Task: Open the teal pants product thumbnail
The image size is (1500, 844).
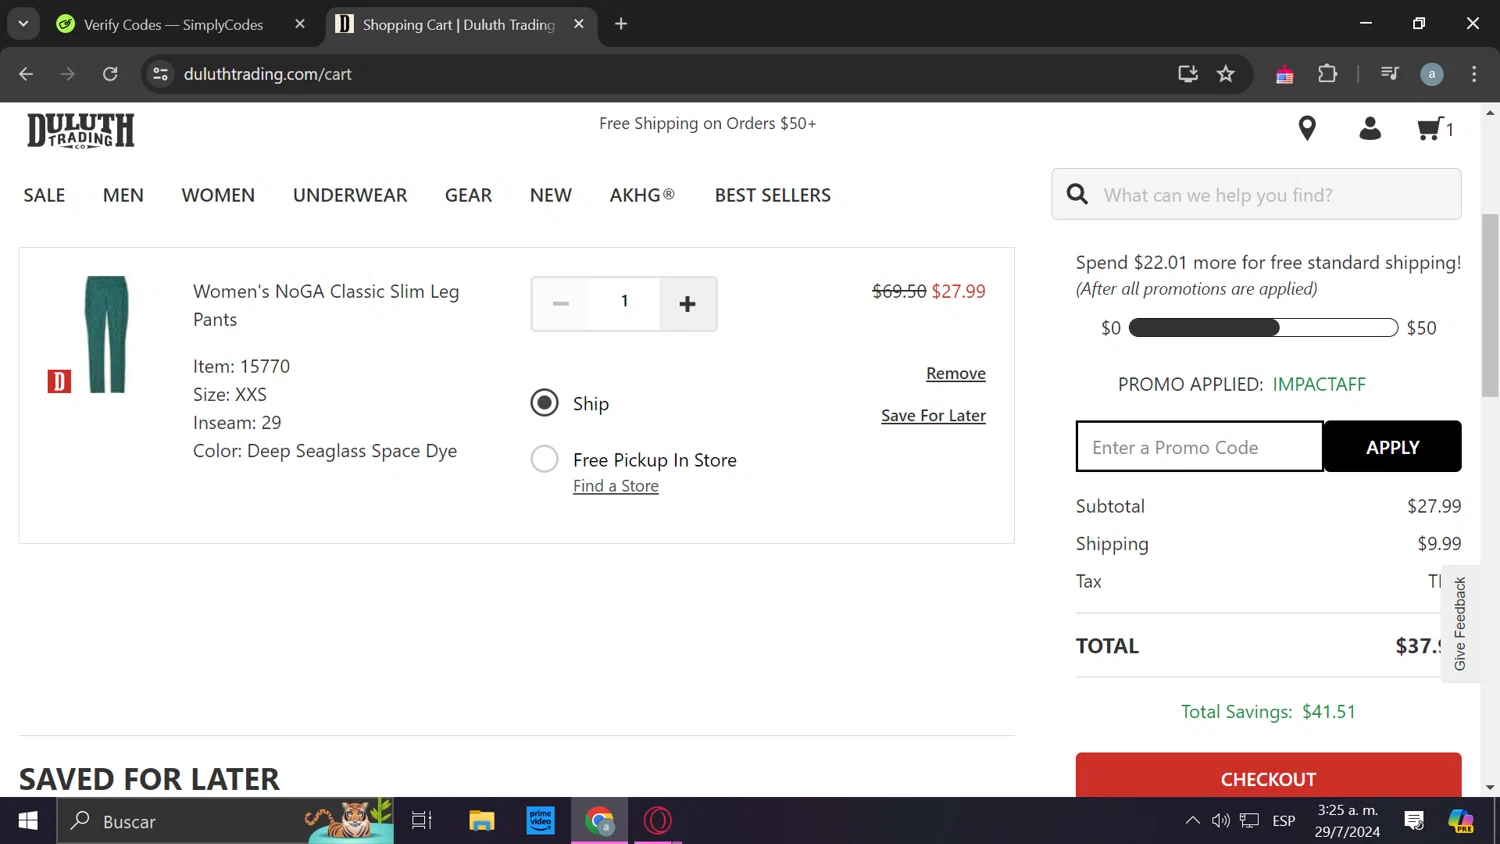Action: (107, 334)
